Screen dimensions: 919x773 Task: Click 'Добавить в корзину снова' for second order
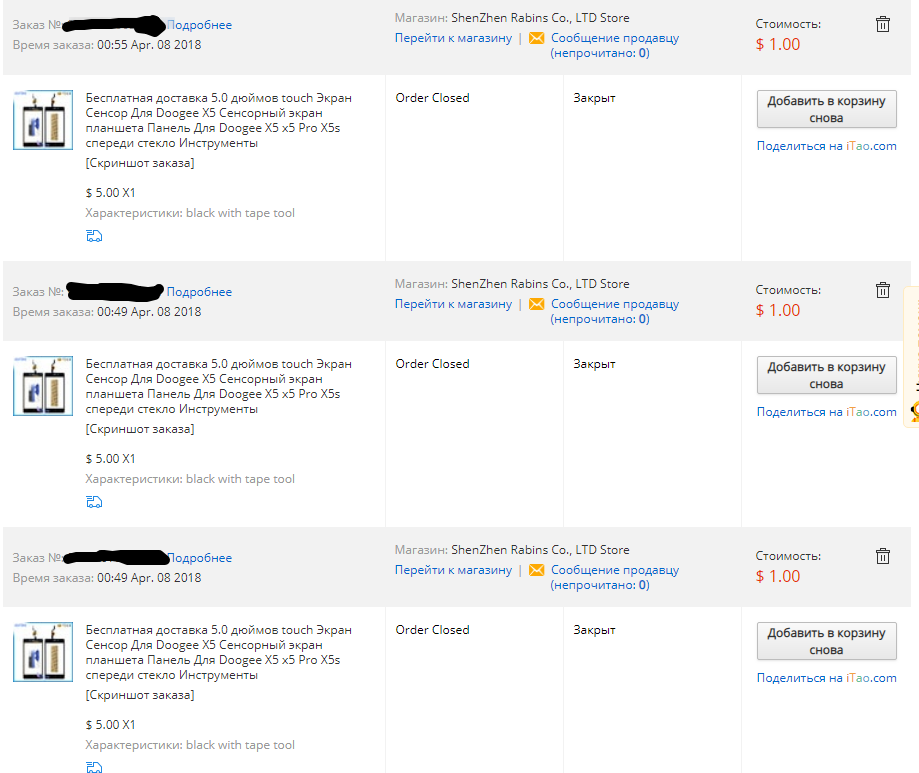(x=826, y=375)
